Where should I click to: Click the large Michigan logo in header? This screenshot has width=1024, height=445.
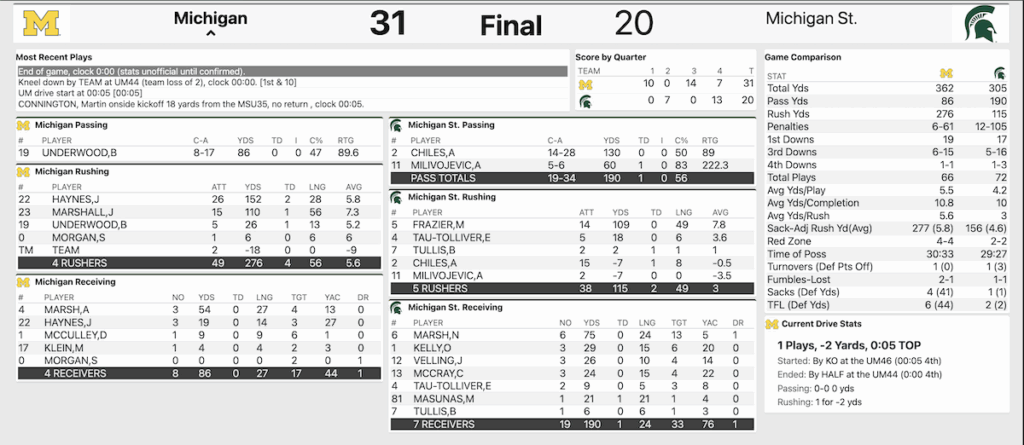tap(42, 23)
